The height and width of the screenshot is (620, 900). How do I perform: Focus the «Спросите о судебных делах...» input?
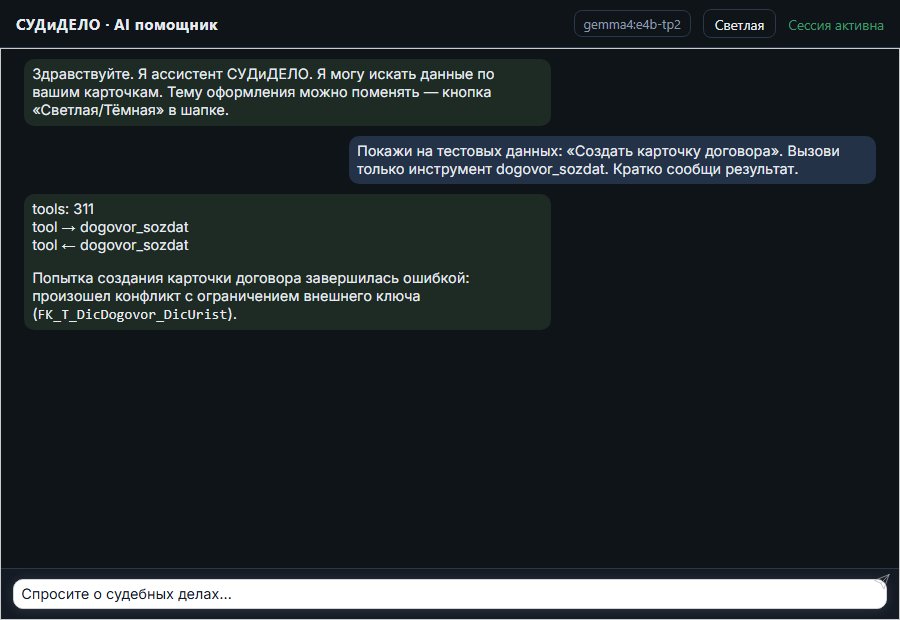449,594
